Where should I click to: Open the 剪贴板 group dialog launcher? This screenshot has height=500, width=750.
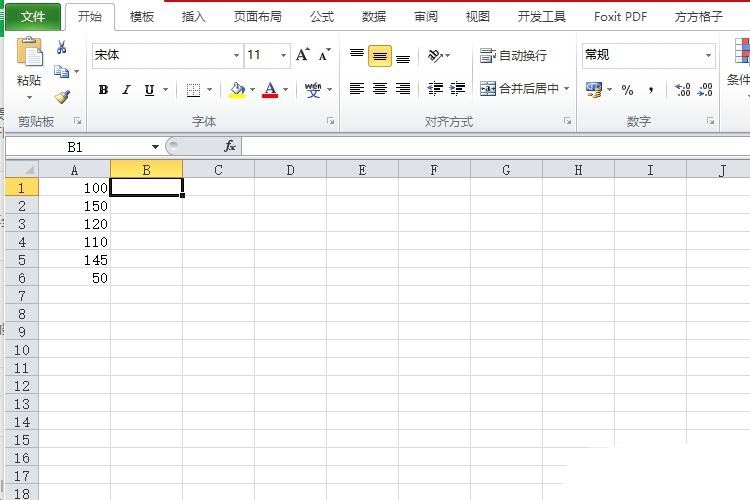coord(77,121)
